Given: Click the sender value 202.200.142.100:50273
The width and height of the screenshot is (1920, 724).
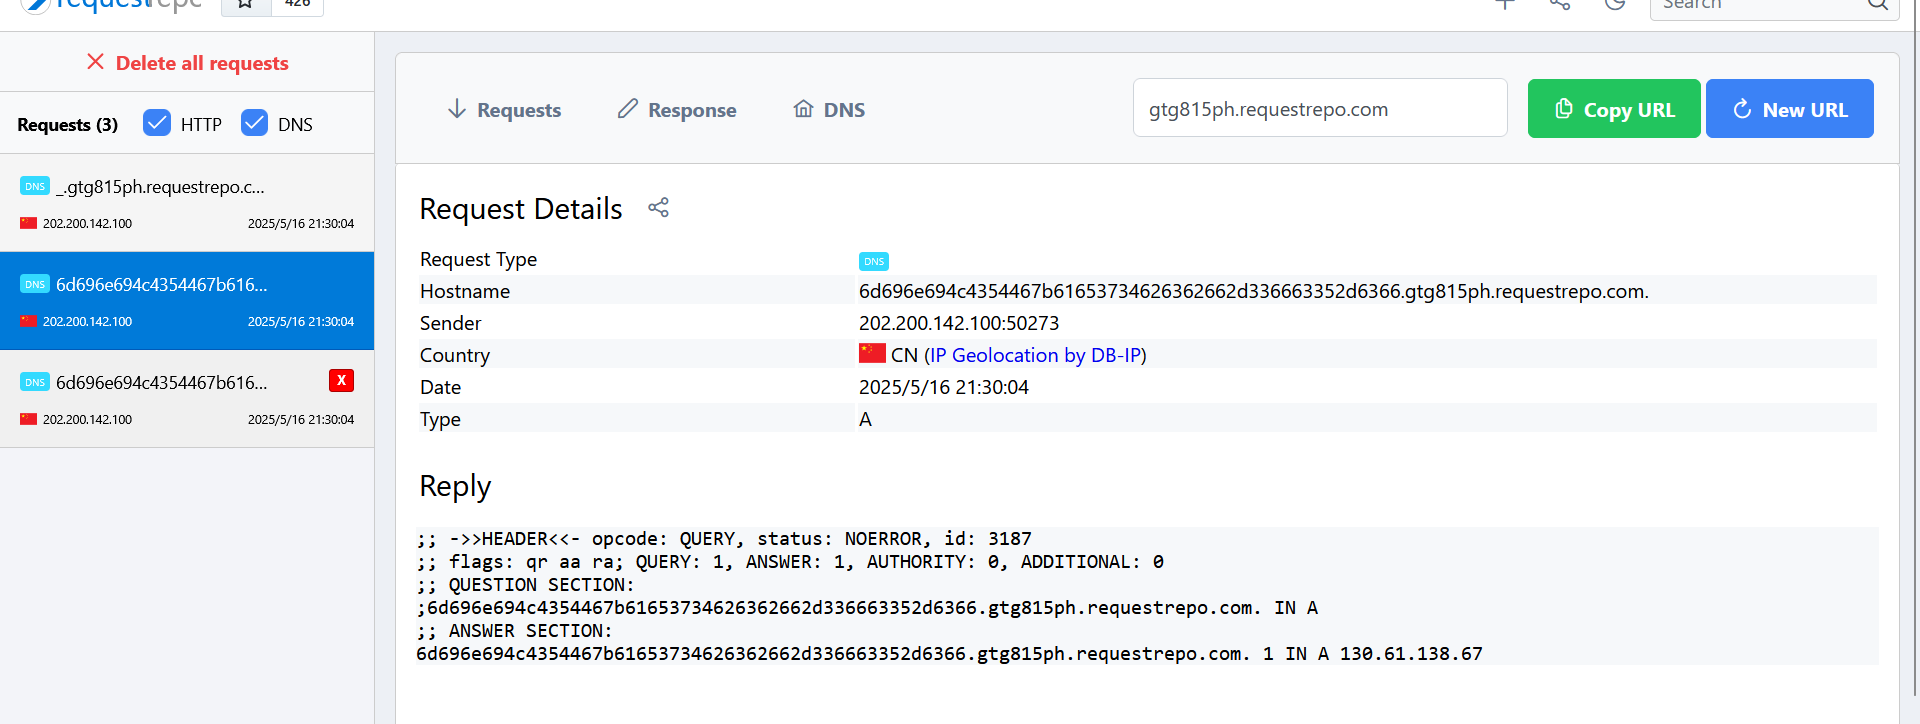Looking at the screenshot, I should point(959,323).
